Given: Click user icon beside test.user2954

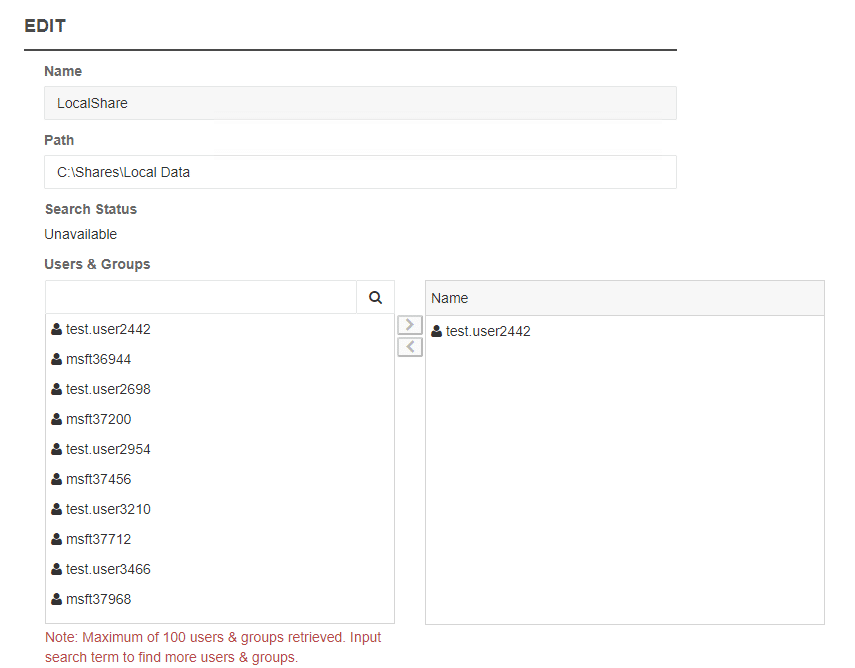Looking at the screenshot, I should click(x=57, y=449).
